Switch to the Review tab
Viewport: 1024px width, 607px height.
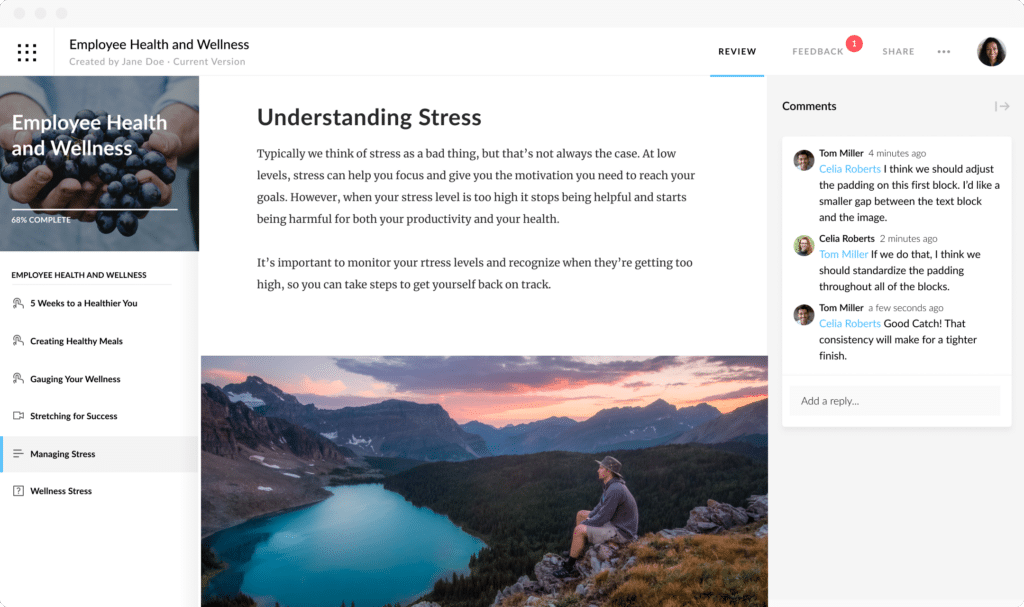pyautogui.click(x=737, y=52)
